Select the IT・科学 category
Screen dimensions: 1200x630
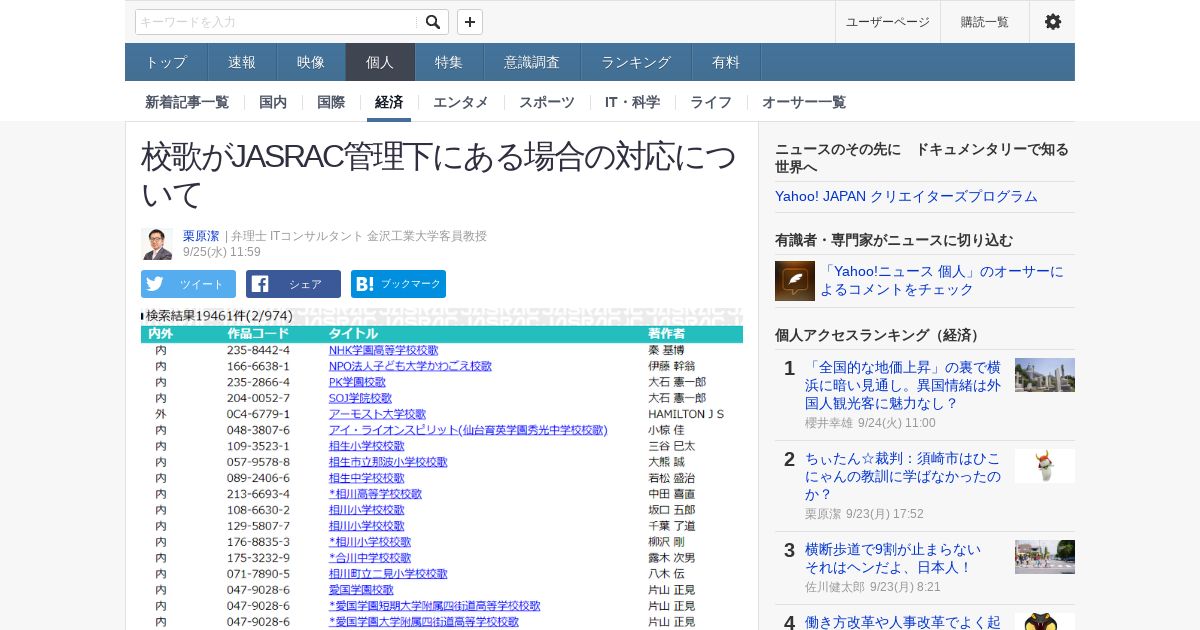pyautogui.click(x=632, y=102)
